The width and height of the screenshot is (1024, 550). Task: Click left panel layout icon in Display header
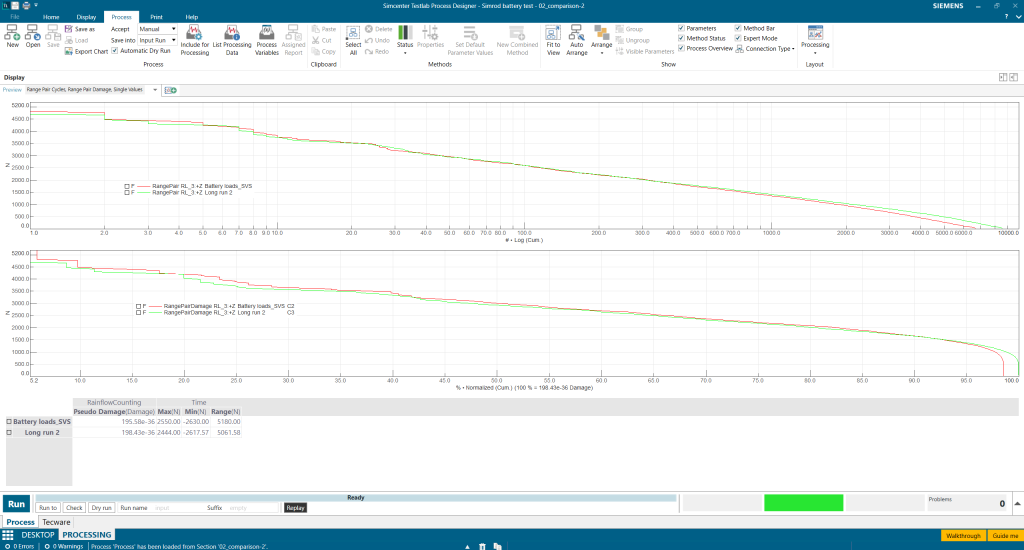[x=1003, y=77]
